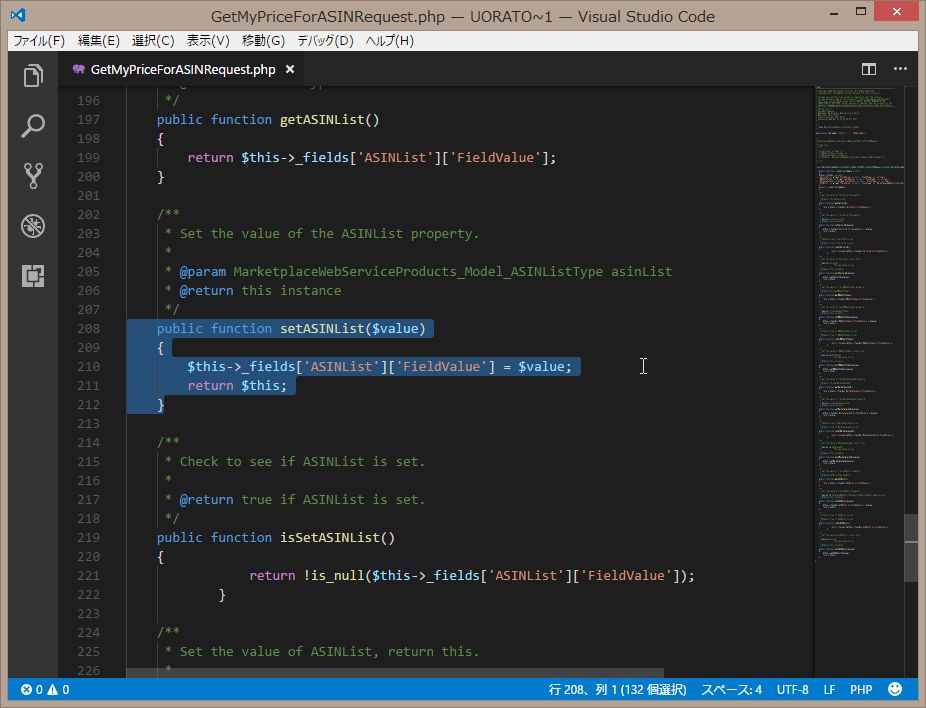Open the Explorer view in activity bar
The height and width of the screenshot is (708, 926).
pos(33,76)
